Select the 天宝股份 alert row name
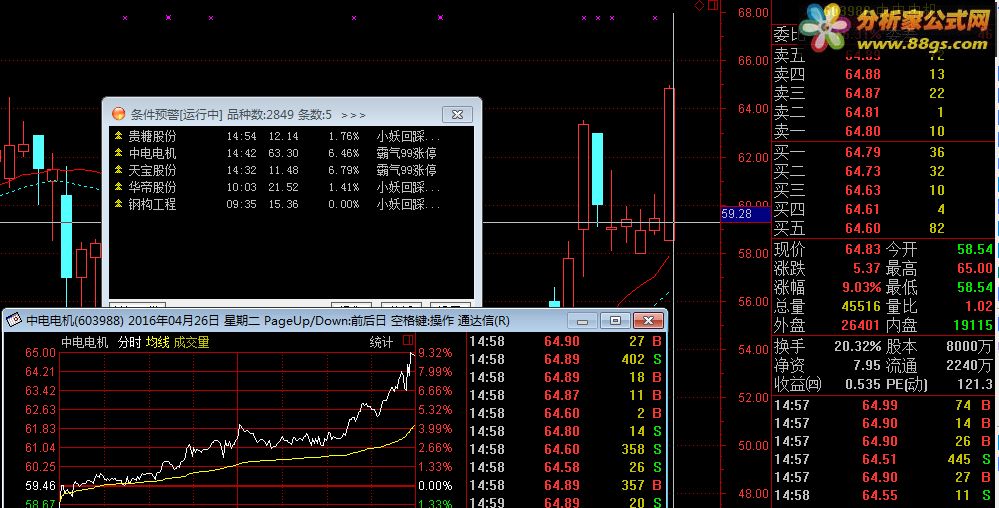 pos(152,170)
